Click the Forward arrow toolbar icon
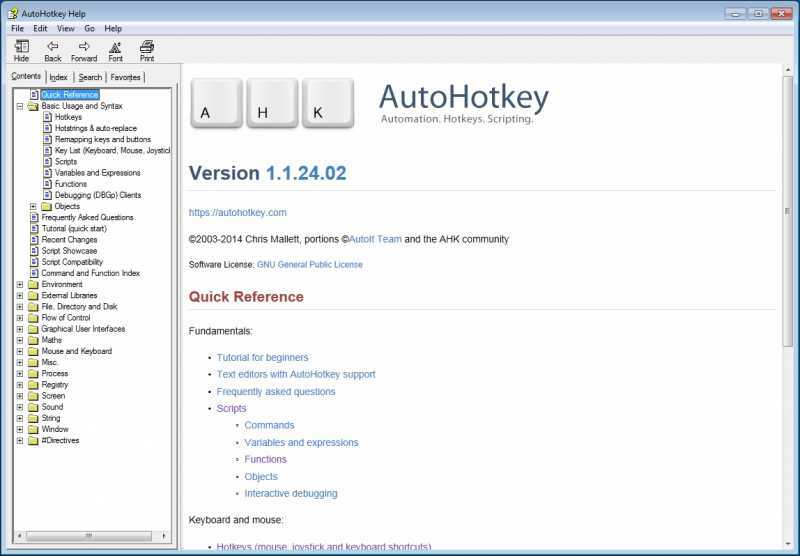 click(84, 47)
